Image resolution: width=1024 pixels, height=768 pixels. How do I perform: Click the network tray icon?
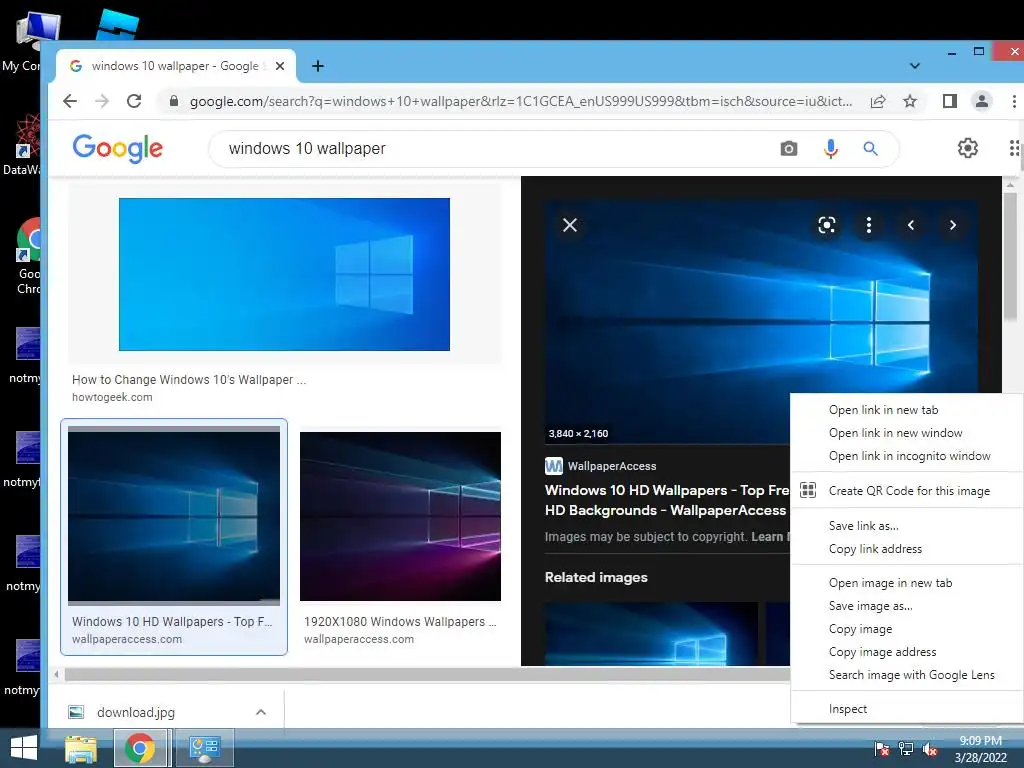click(x=906, y=748)
